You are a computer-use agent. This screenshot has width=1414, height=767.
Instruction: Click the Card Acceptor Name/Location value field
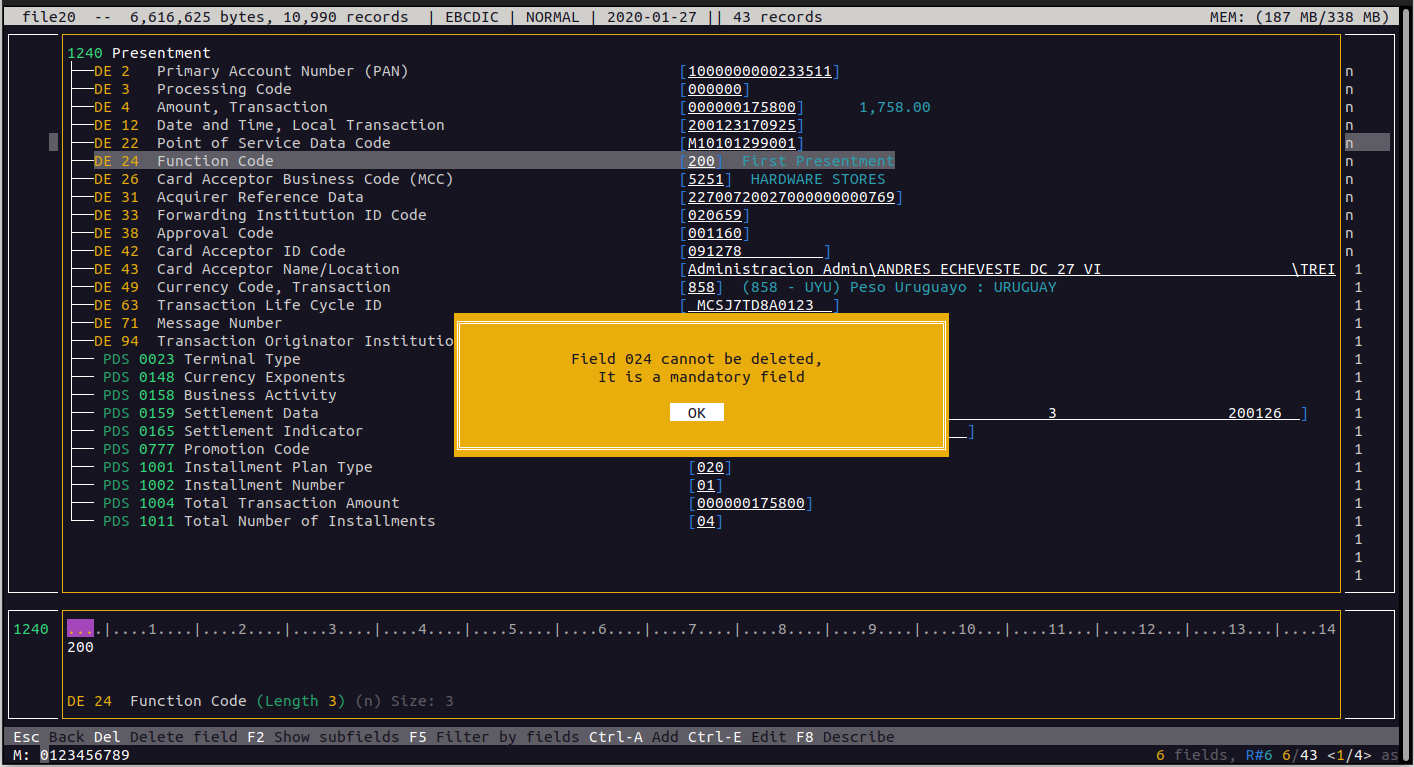[1010, 269]
